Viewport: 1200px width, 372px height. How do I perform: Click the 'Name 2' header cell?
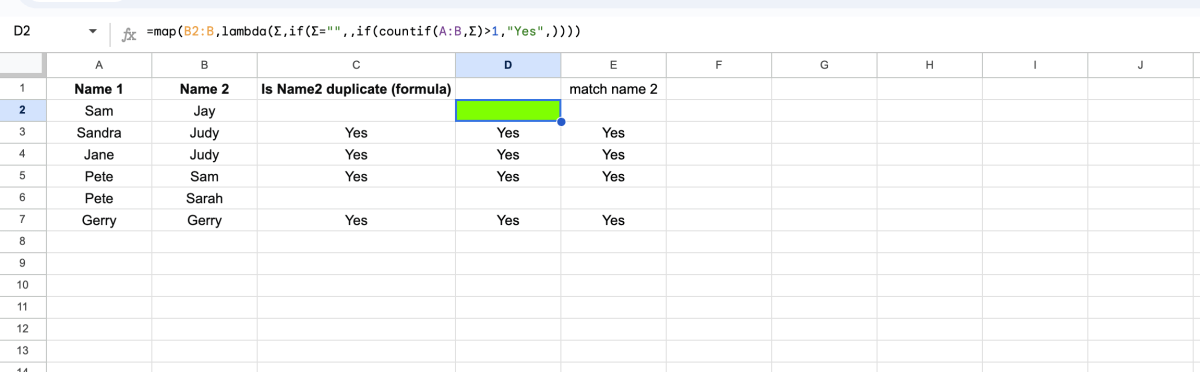coord(204,89)
